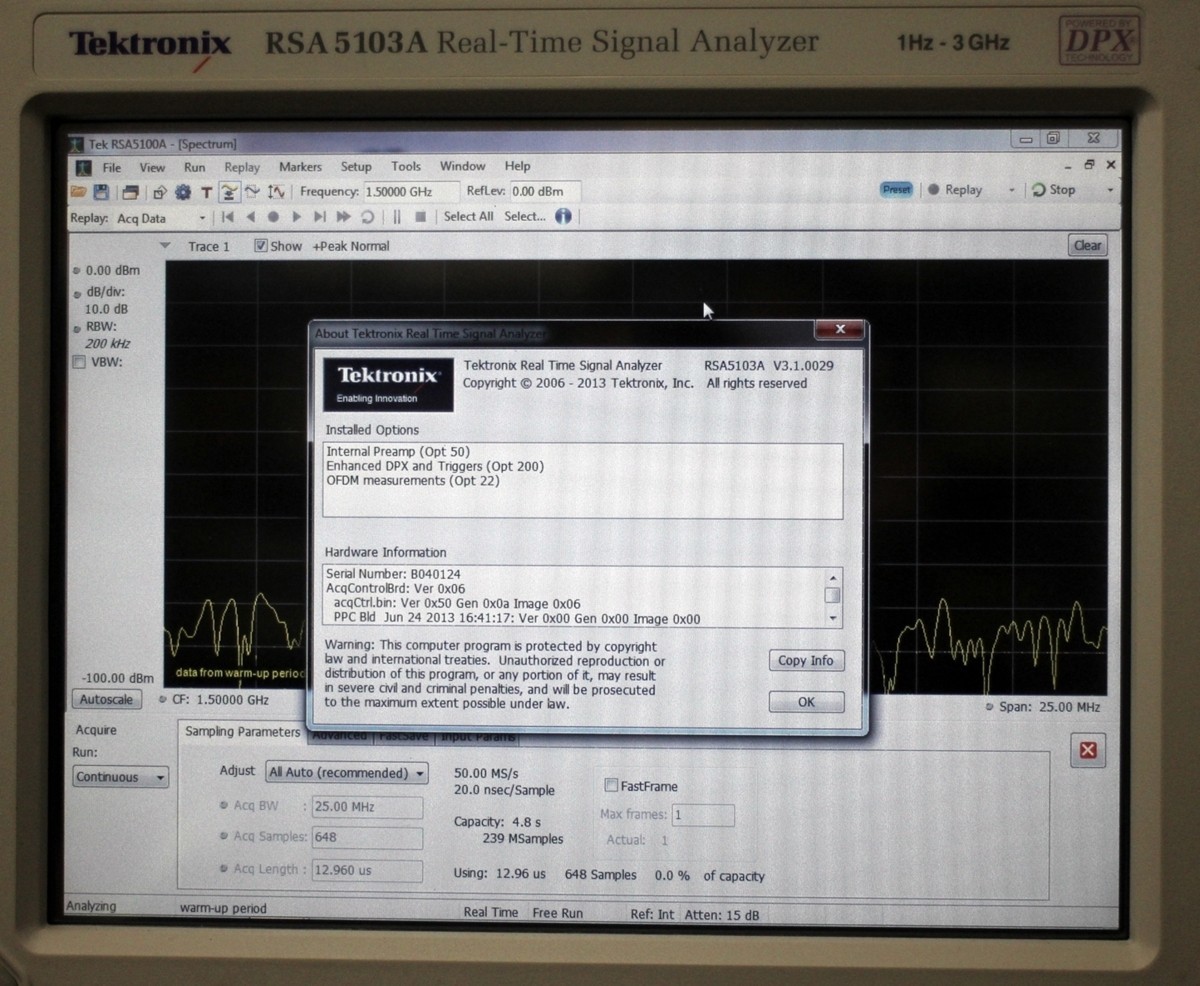
Task: Jump to first replay record
Action: 228,217
